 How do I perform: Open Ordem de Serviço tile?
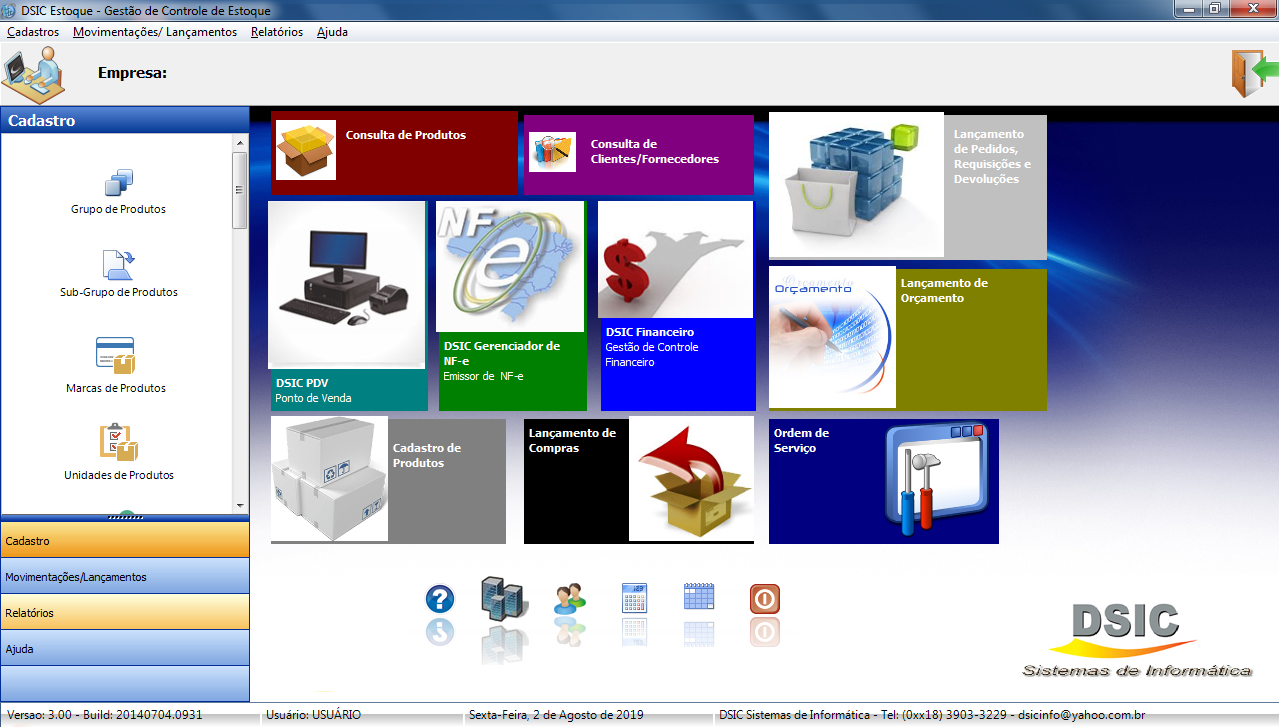[883, 481]
